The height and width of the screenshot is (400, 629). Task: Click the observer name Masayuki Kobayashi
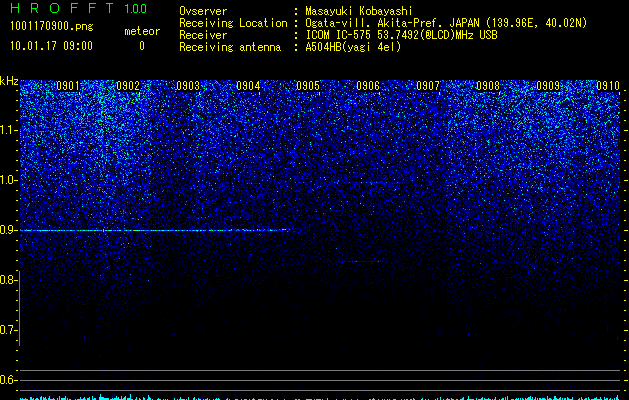point(359,11)
